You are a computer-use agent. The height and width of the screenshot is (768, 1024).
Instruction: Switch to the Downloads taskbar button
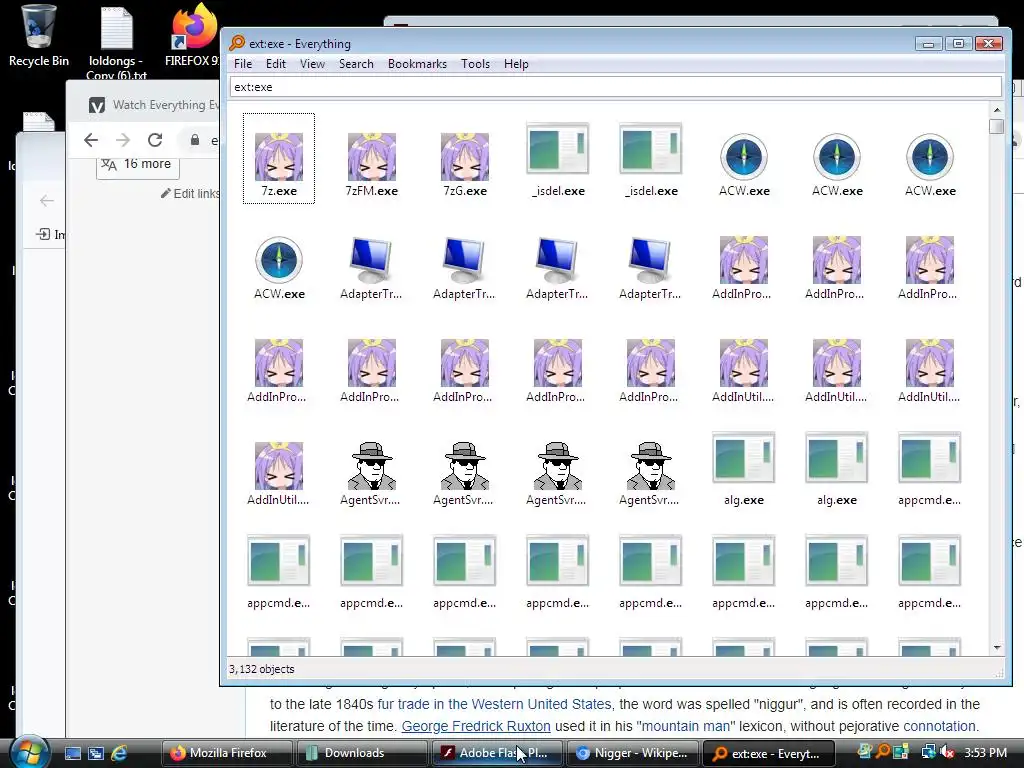[x=362, y=753]
